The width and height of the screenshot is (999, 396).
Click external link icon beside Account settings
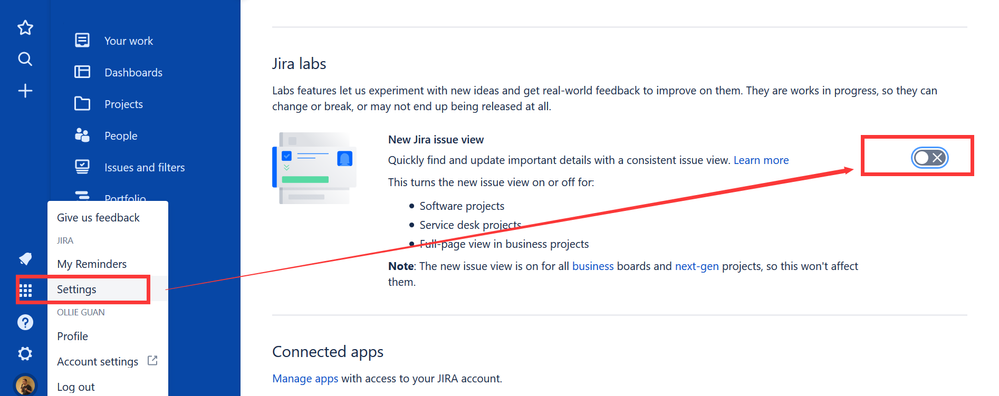click(x=152, y=360)
